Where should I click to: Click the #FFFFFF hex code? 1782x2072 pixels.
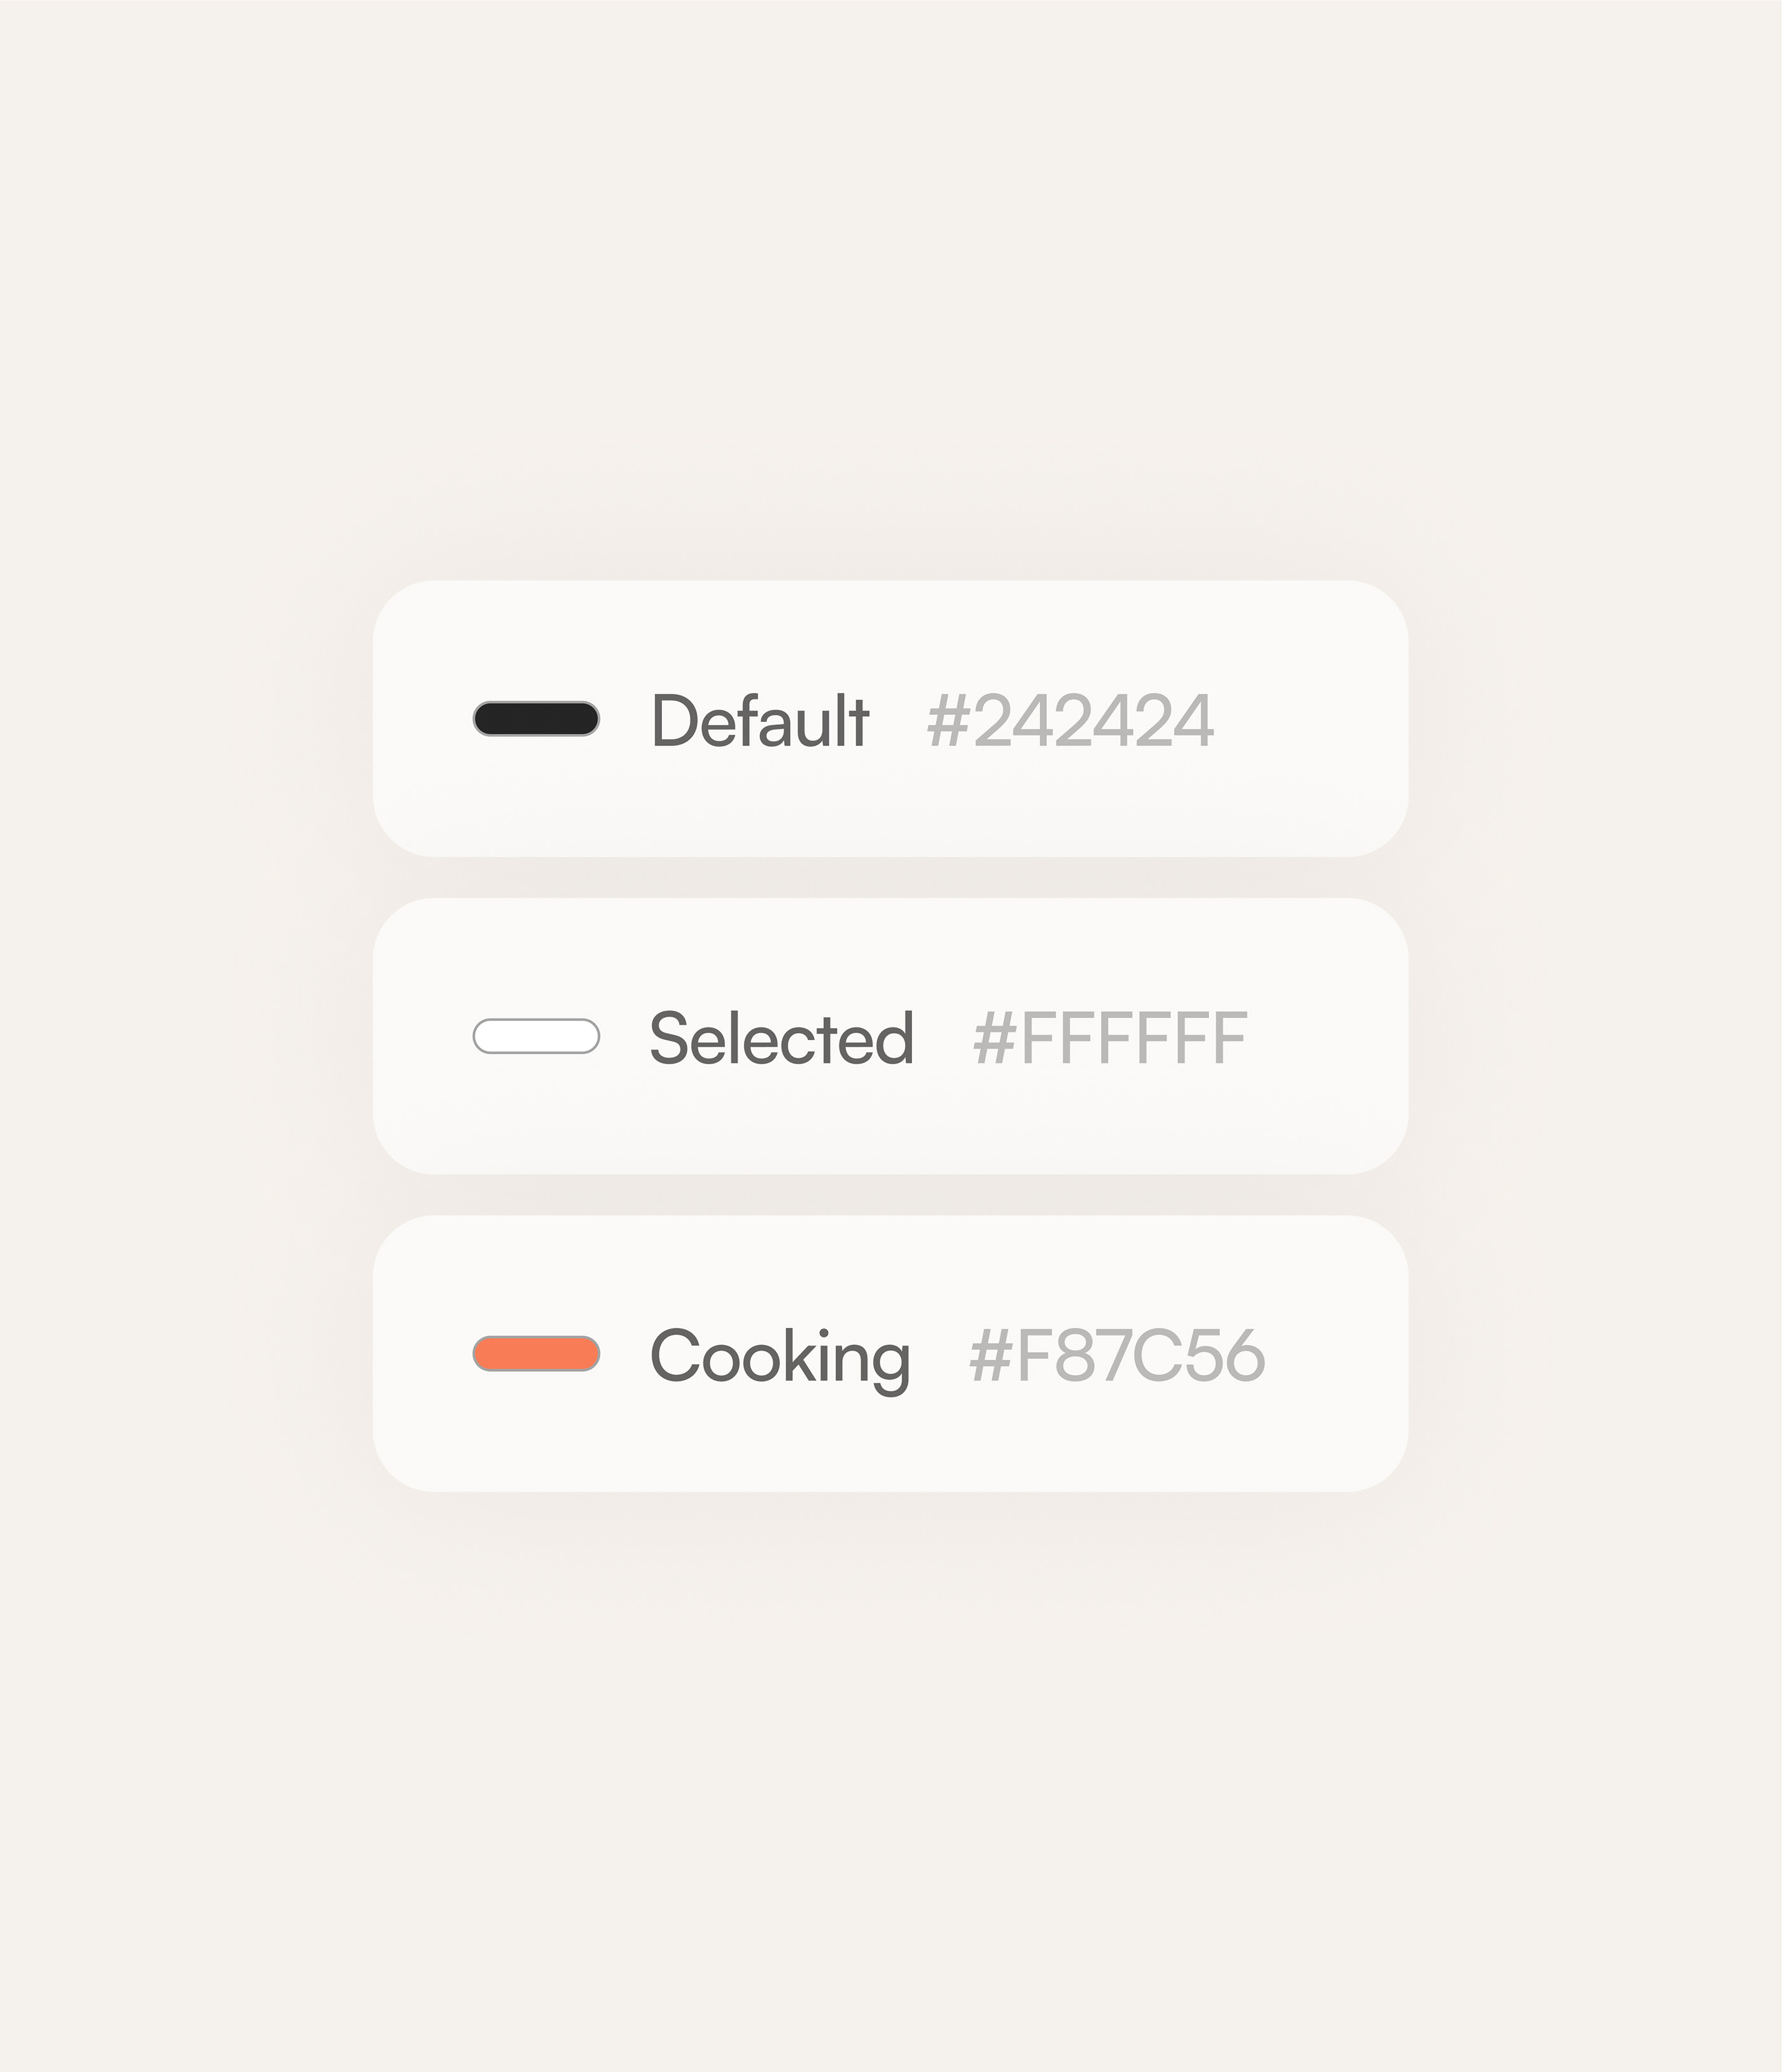tap(1110, 1038)
